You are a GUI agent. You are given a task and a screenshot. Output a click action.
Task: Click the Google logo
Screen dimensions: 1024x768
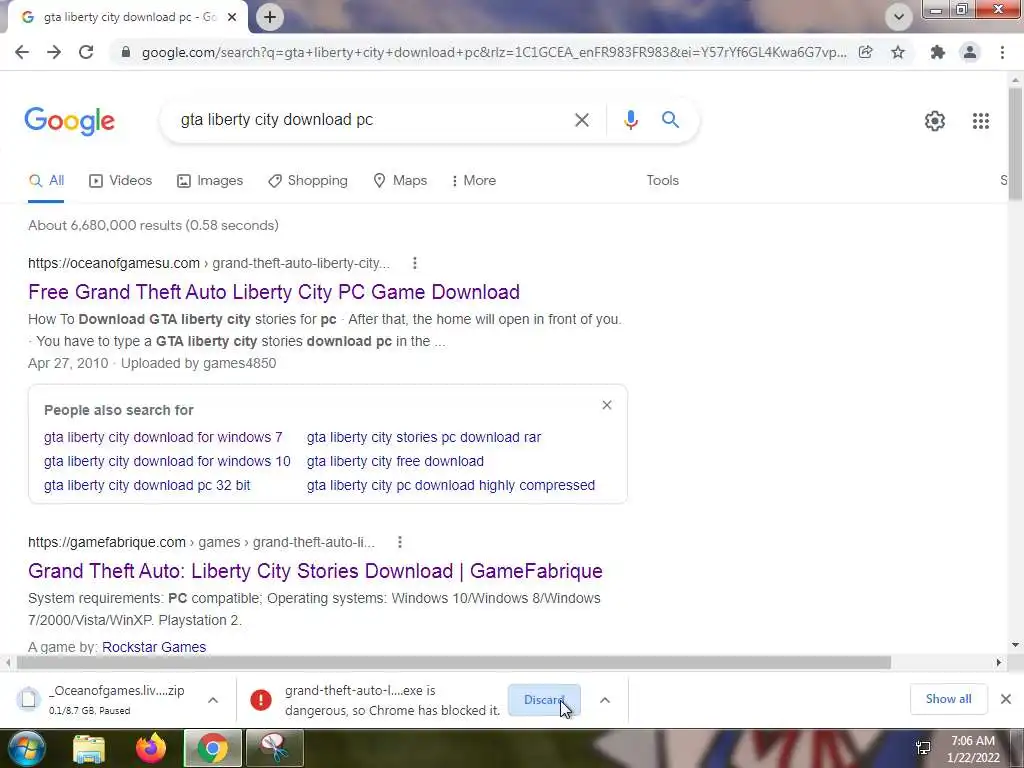pos(69,121)
